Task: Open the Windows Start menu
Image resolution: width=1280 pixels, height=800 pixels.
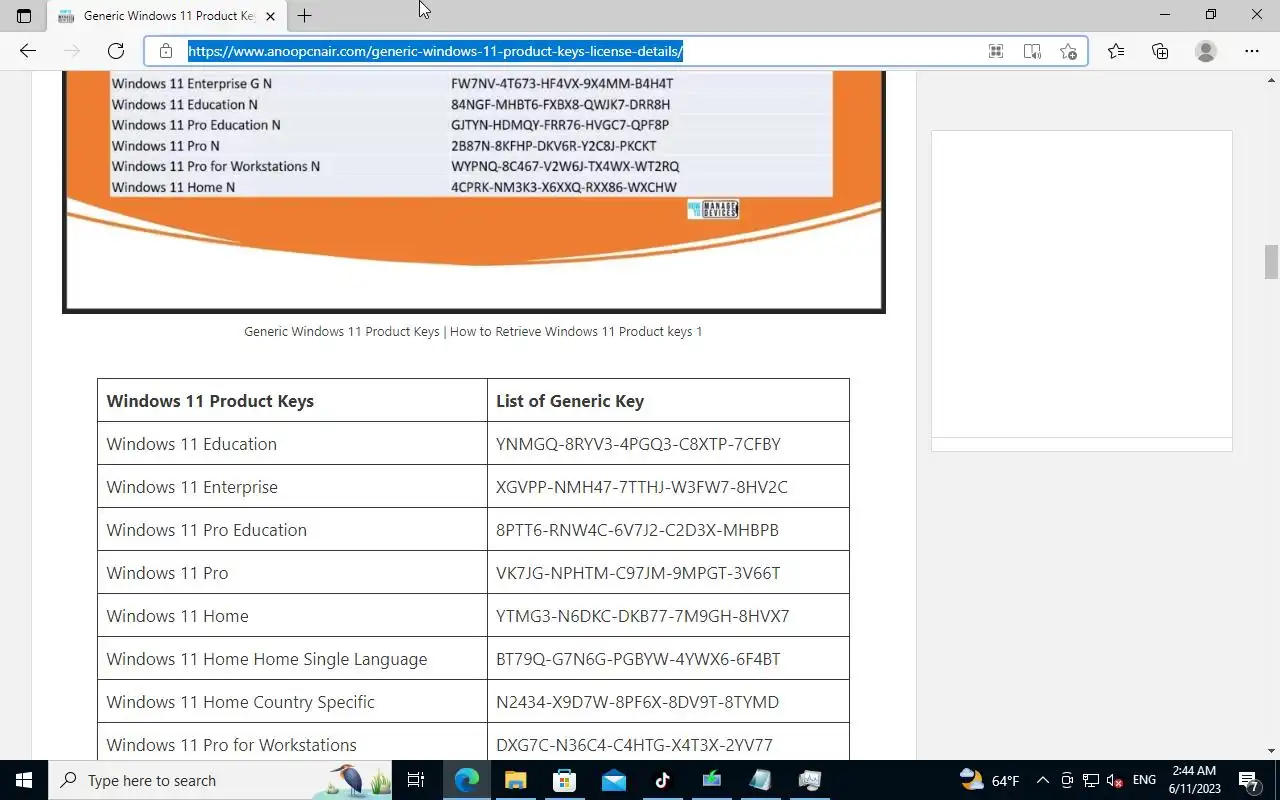Action: click(x=24, y=780)
